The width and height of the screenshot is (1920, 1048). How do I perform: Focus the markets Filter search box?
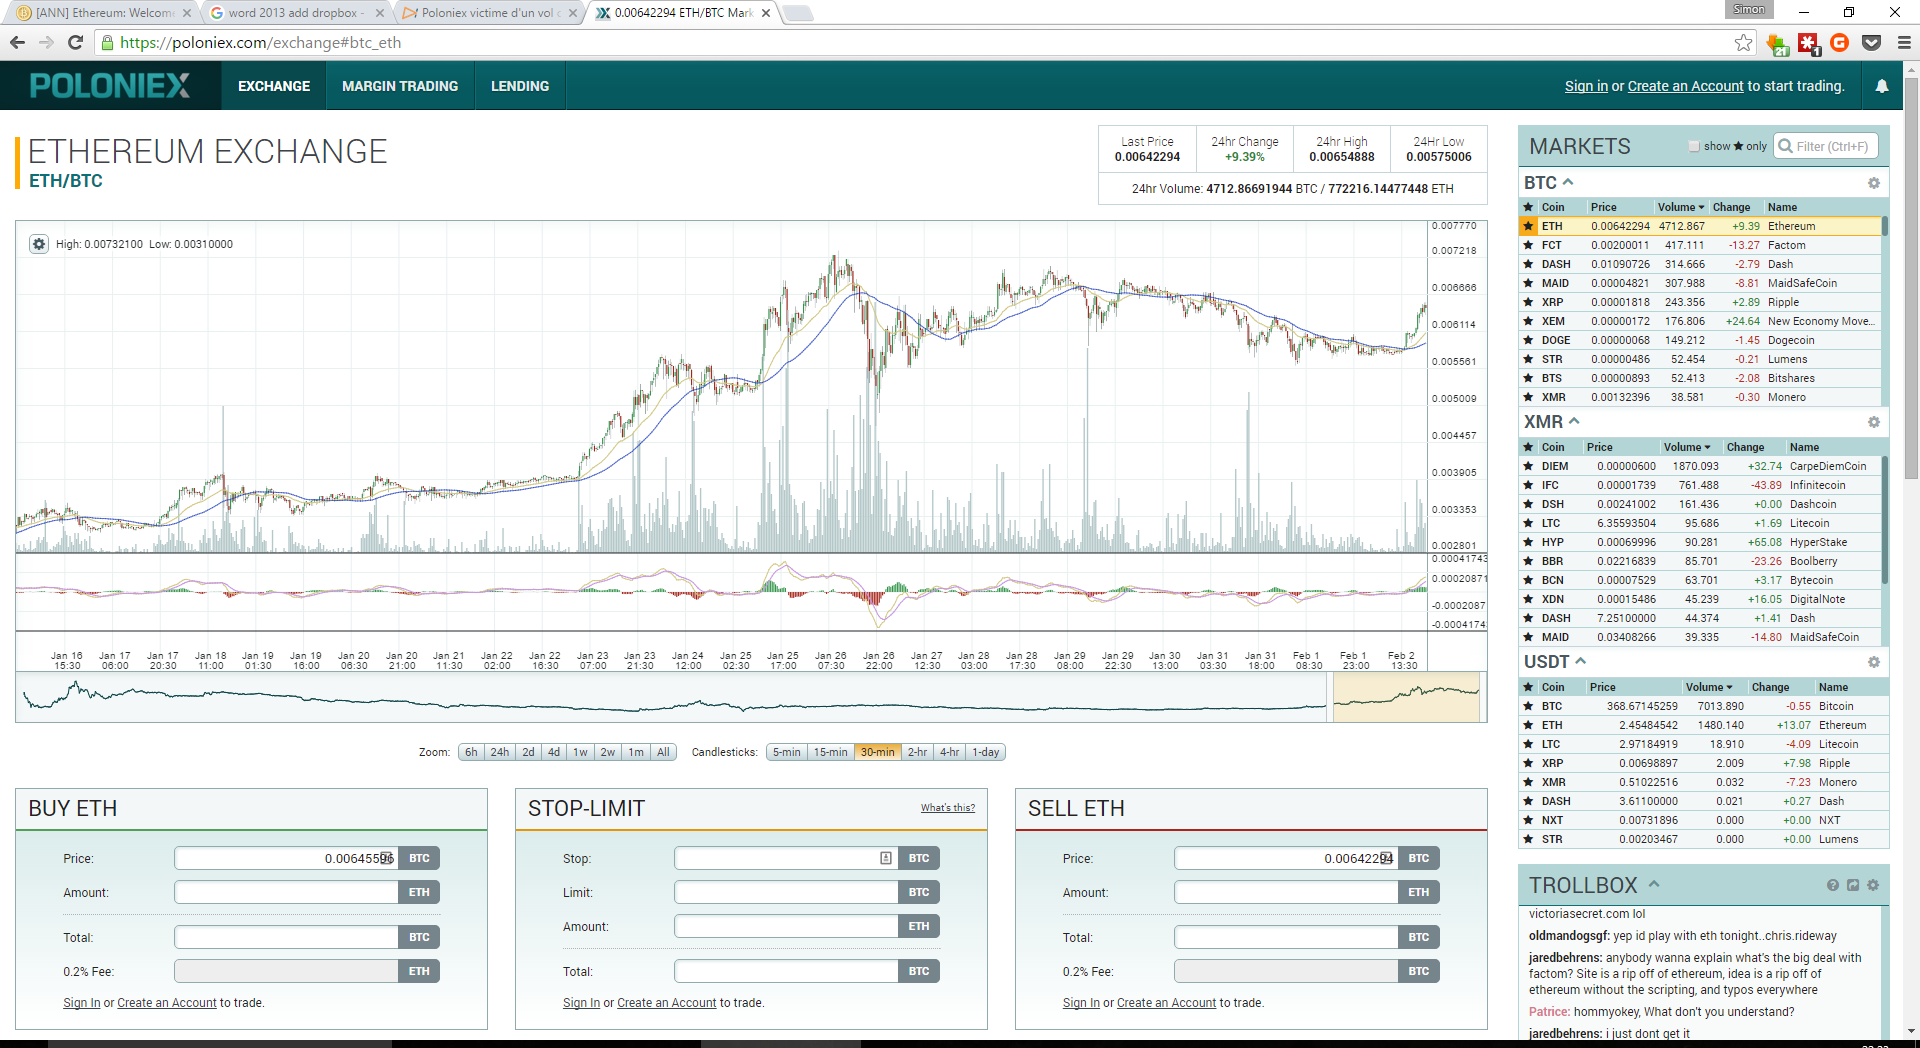(x=1826, y=146)
